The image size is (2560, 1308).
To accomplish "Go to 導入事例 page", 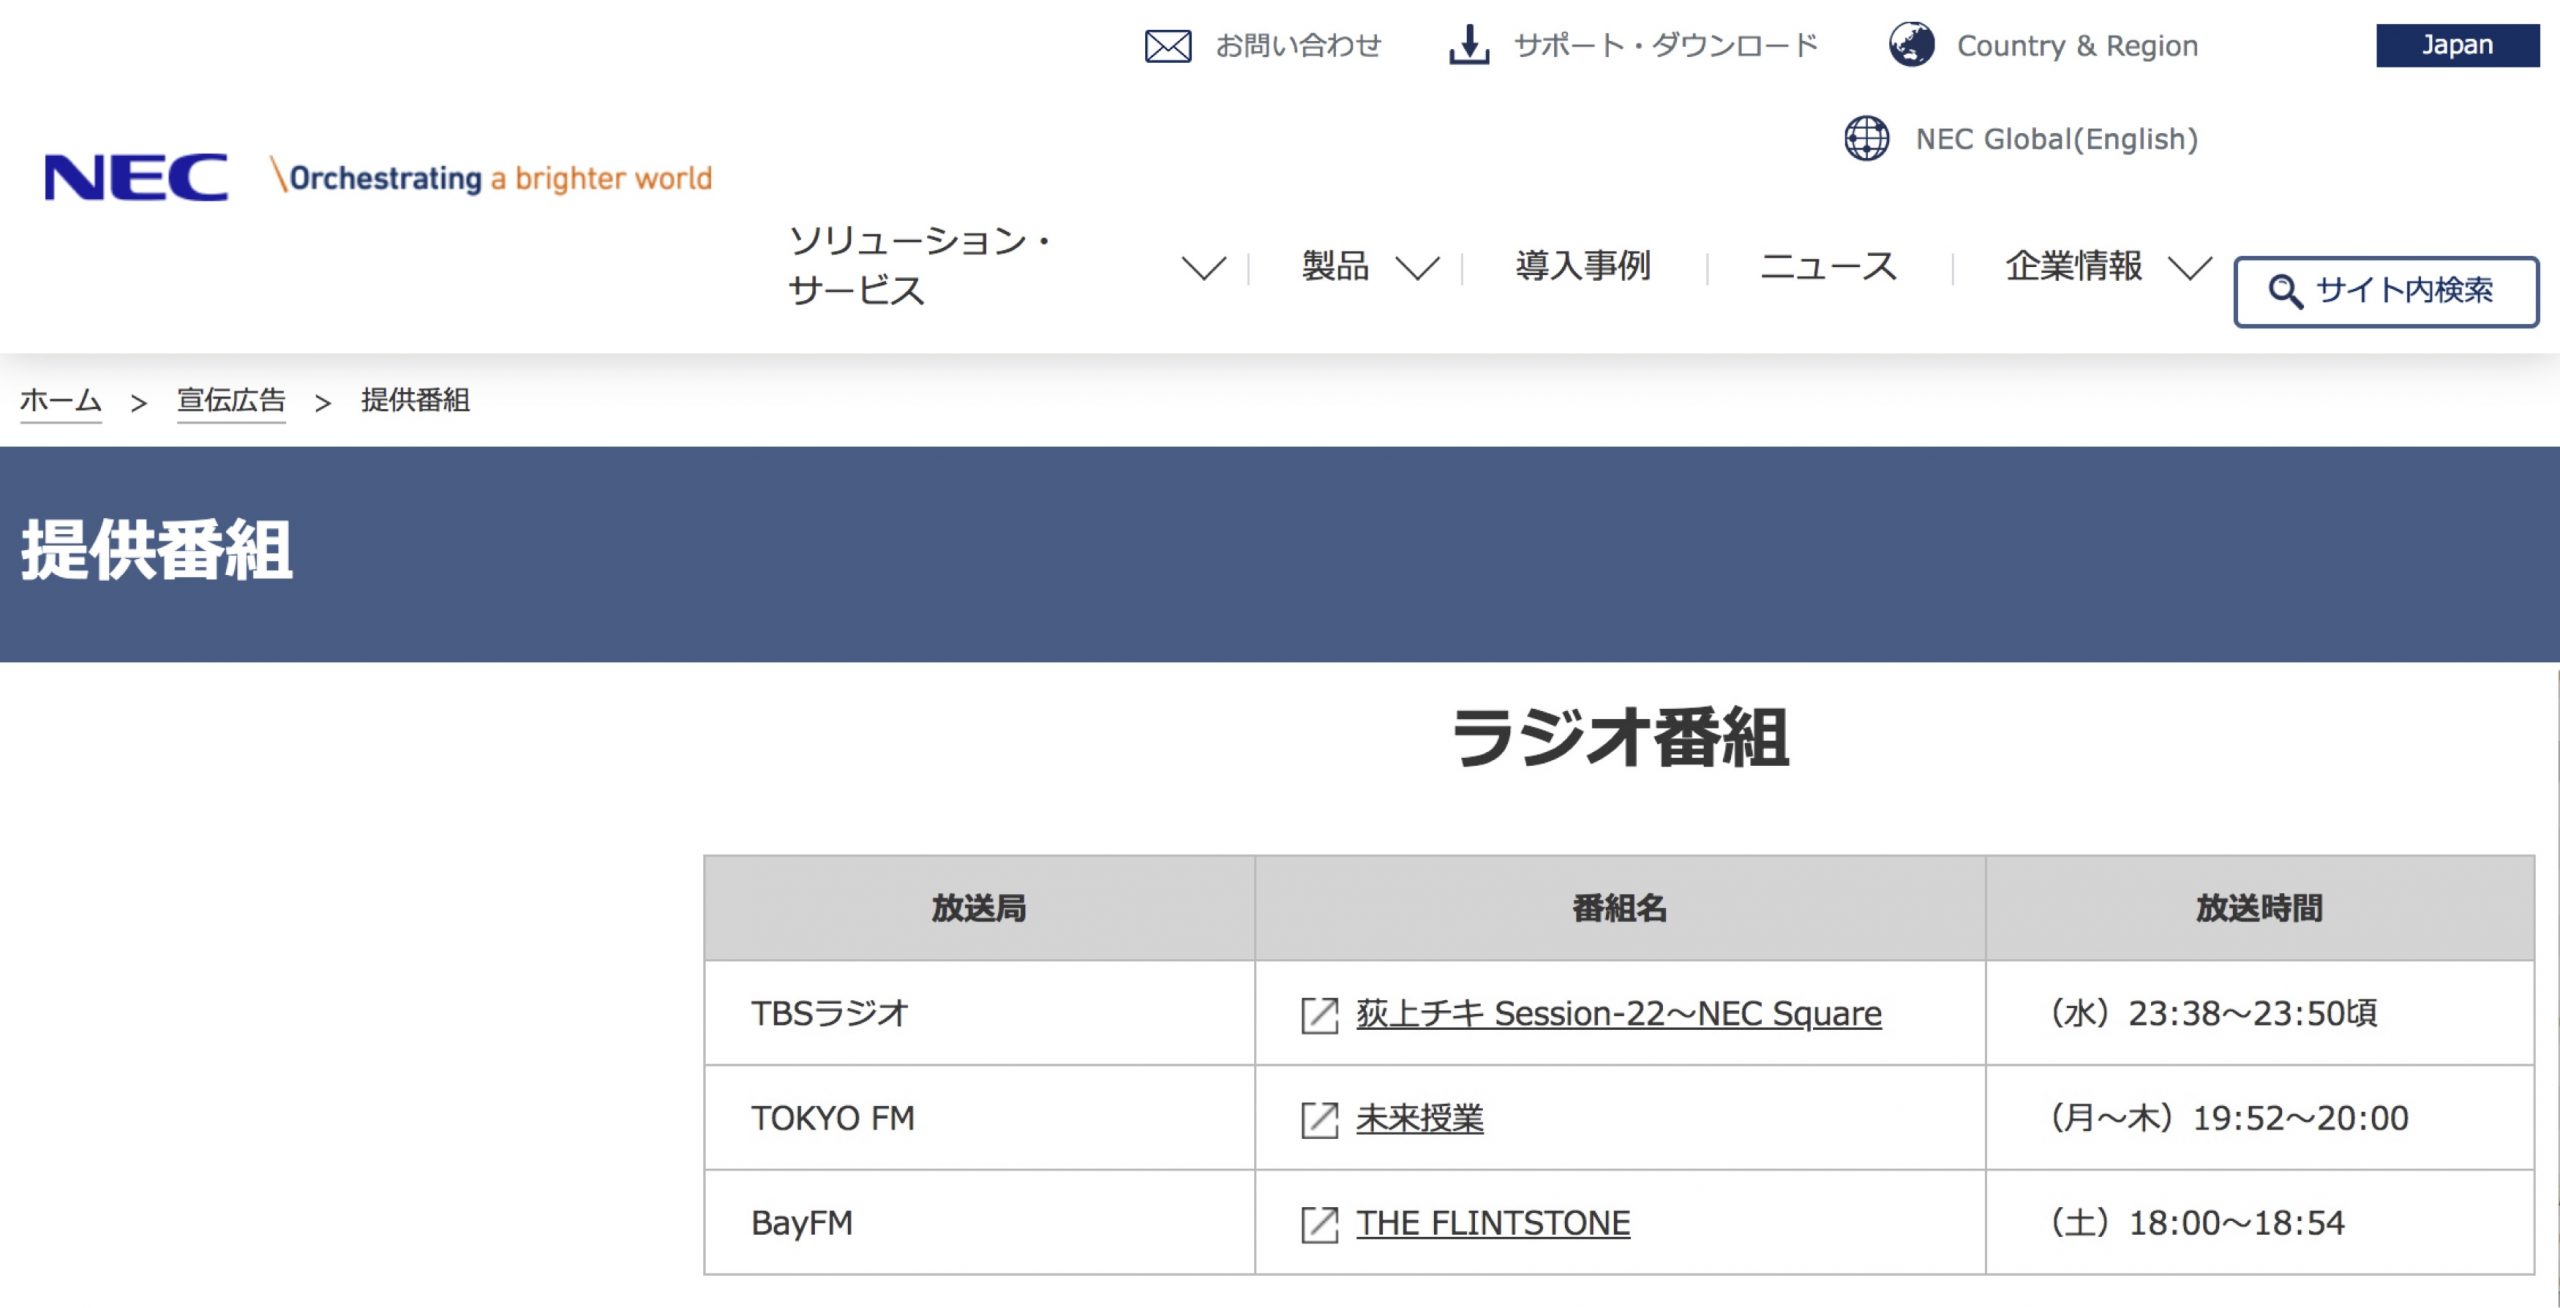I will (x=1583, y=266).
